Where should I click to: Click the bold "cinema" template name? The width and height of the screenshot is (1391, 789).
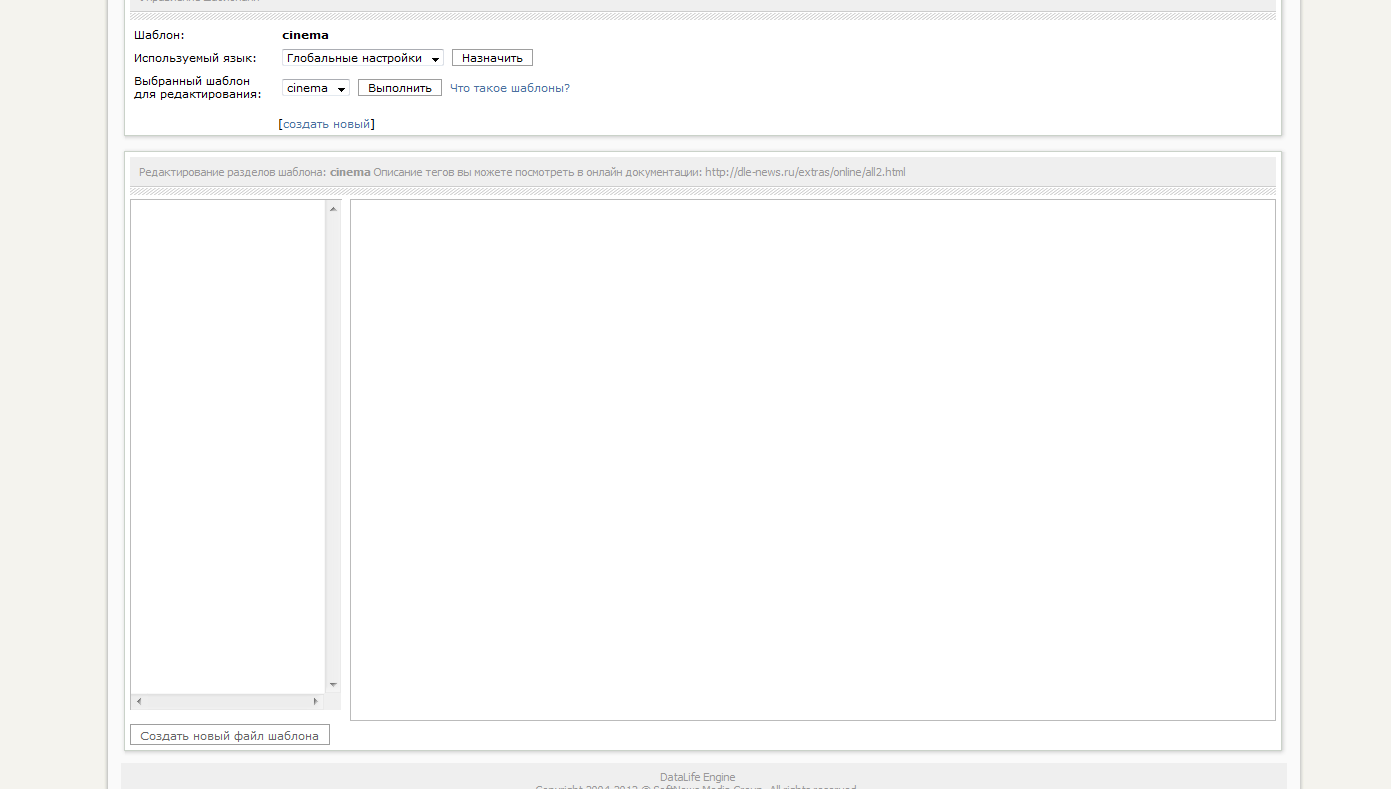tap(305, 35)
